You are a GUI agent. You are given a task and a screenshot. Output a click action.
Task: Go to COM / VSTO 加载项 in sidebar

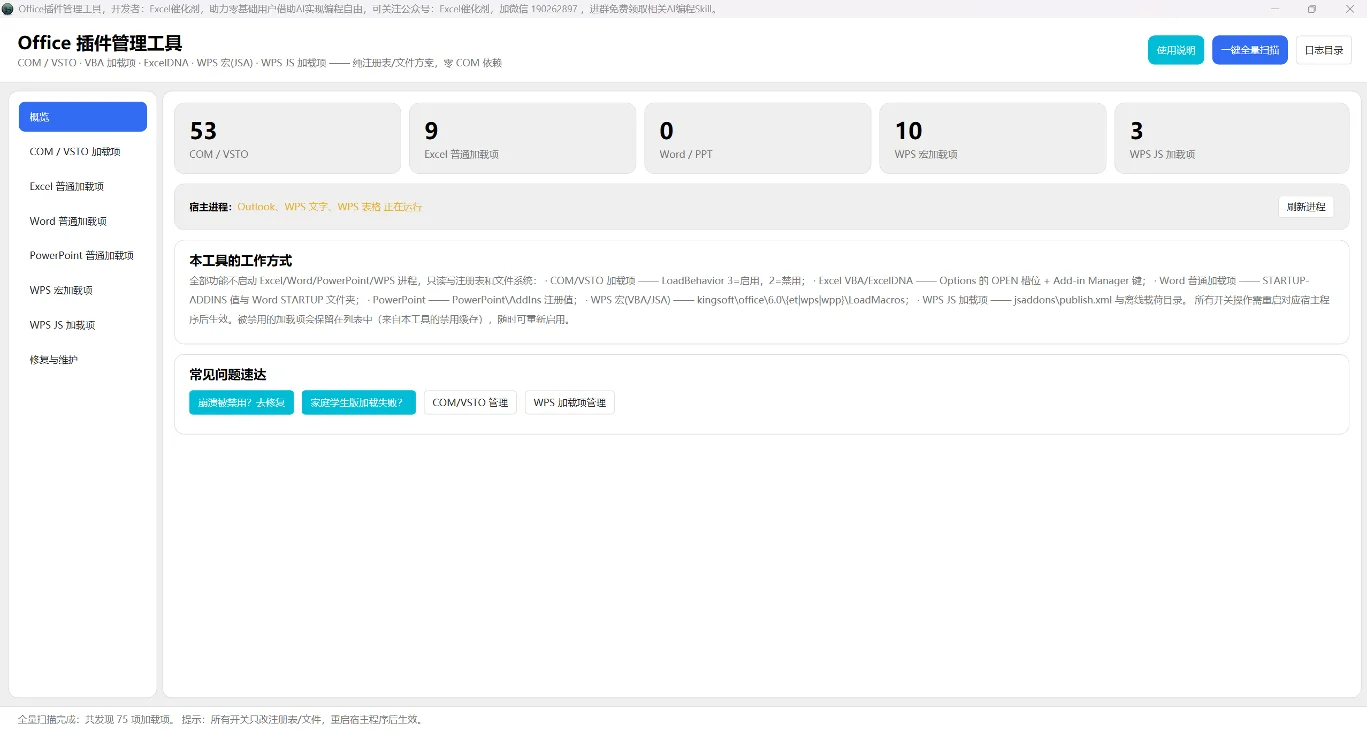click(x=83, y=152)
